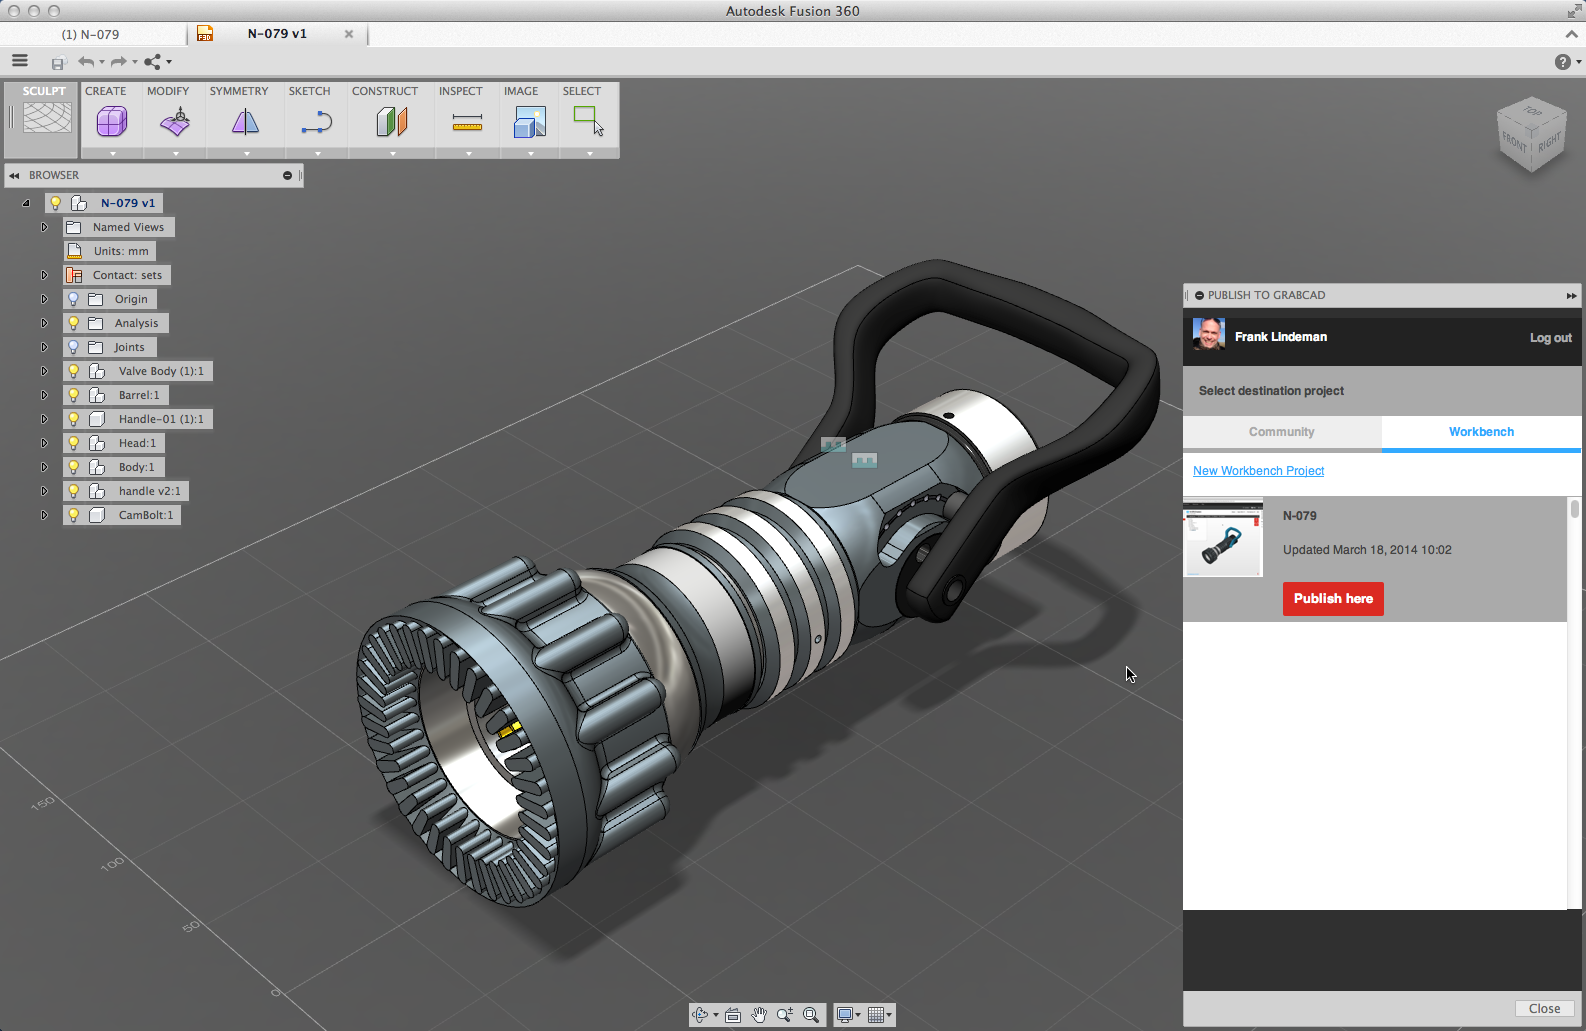
Task: Select the Construct plane icon
Action: click(x=391, y=122)
